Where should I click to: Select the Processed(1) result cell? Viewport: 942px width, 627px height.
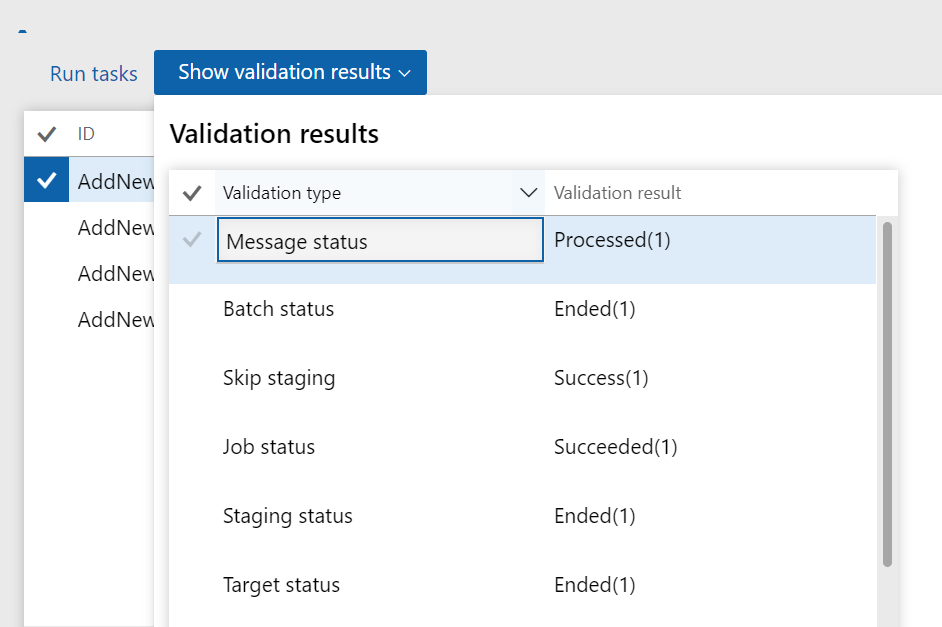point(612,239)
